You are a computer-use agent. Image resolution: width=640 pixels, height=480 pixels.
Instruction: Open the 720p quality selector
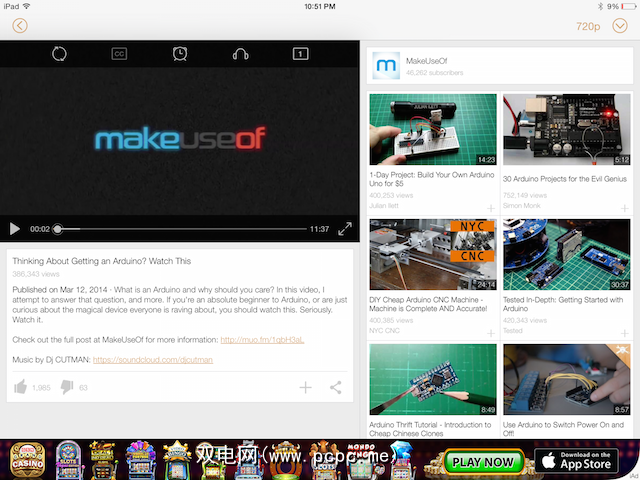pos(588,27)
